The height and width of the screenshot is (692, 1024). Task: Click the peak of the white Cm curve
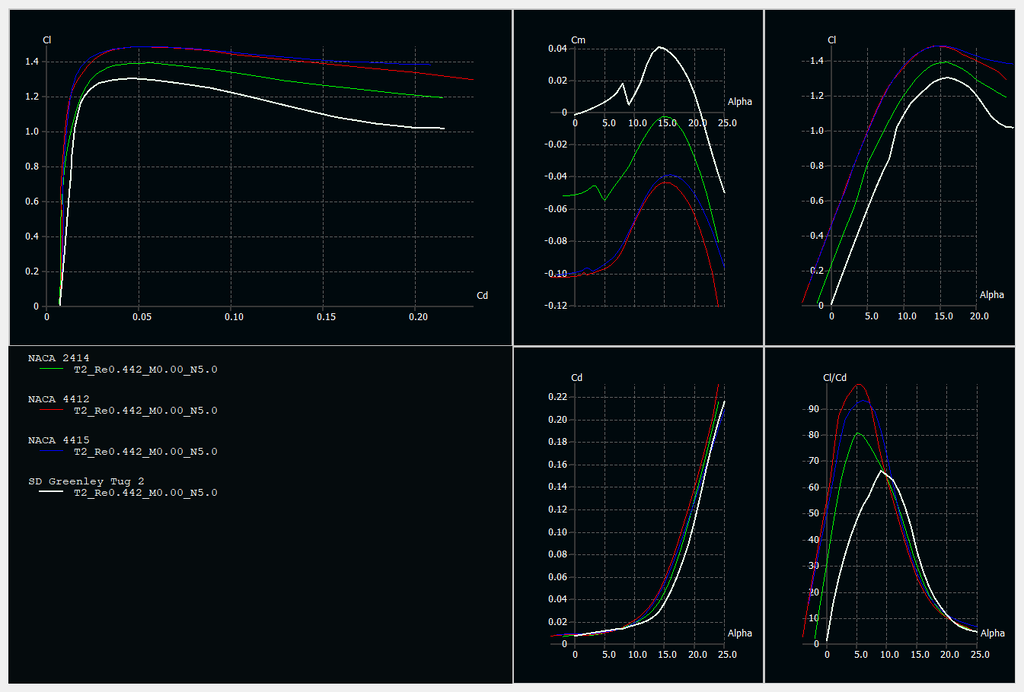pos(660,47)
